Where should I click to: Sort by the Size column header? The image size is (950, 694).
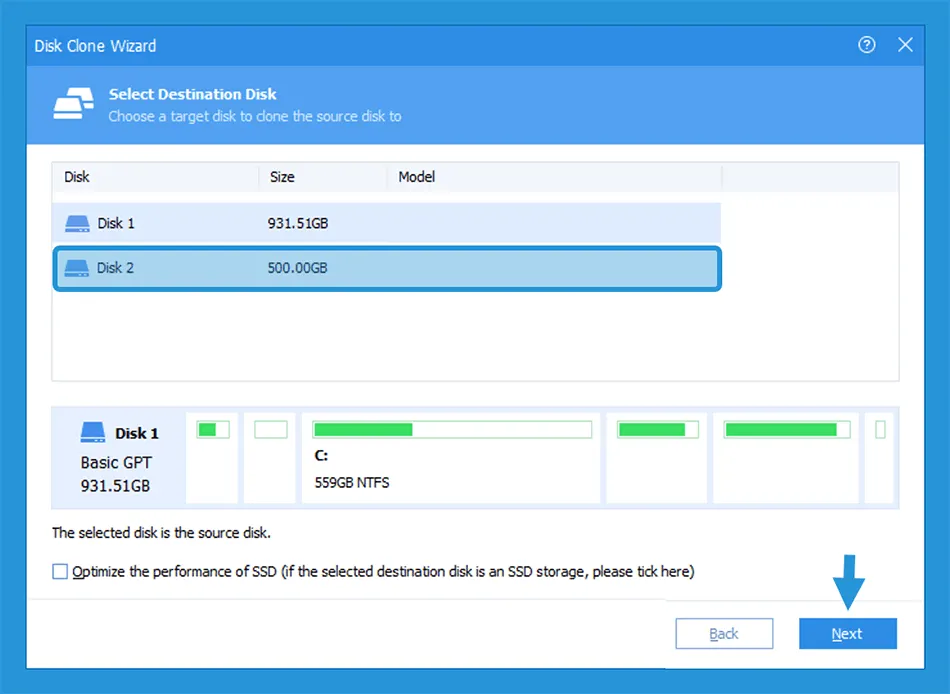[323, 177]
